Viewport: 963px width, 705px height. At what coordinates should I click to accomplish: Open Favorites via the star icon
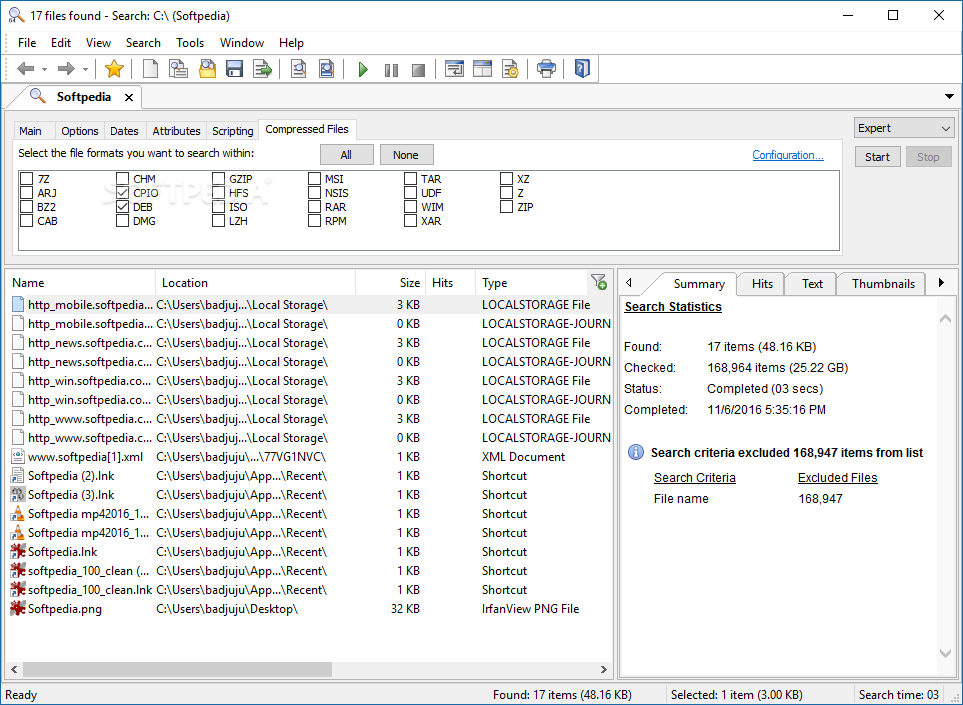[114, 69]
